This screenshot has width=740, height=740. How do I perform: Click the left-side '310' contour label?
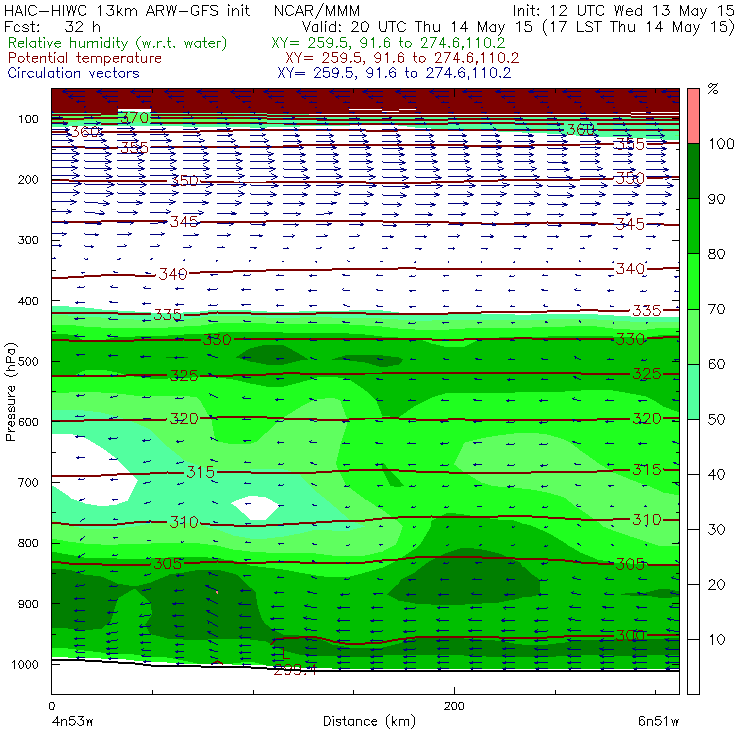(x=184, y=522)
